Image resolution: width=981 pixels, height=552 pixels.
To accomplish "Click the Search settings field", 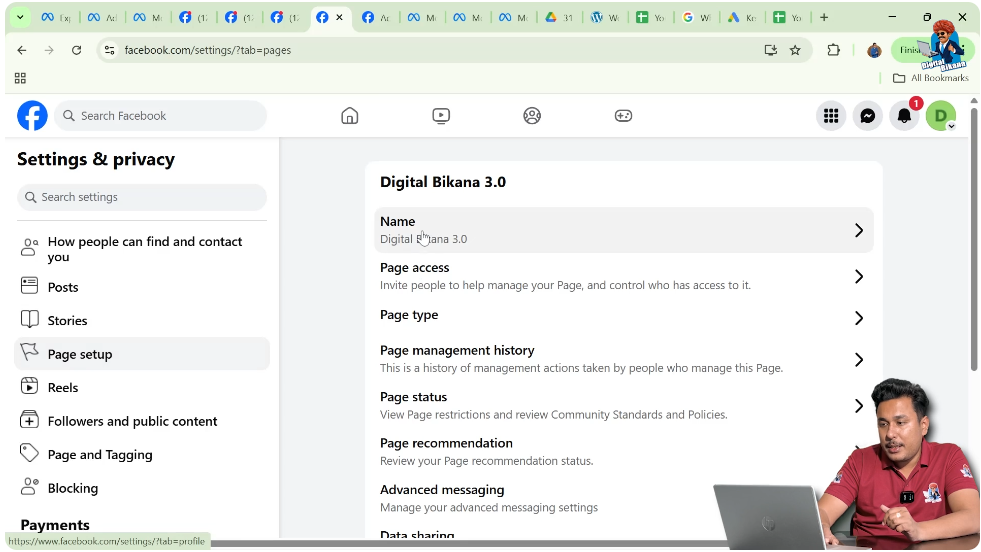I will pyautogui.click(x=142, y=197).
